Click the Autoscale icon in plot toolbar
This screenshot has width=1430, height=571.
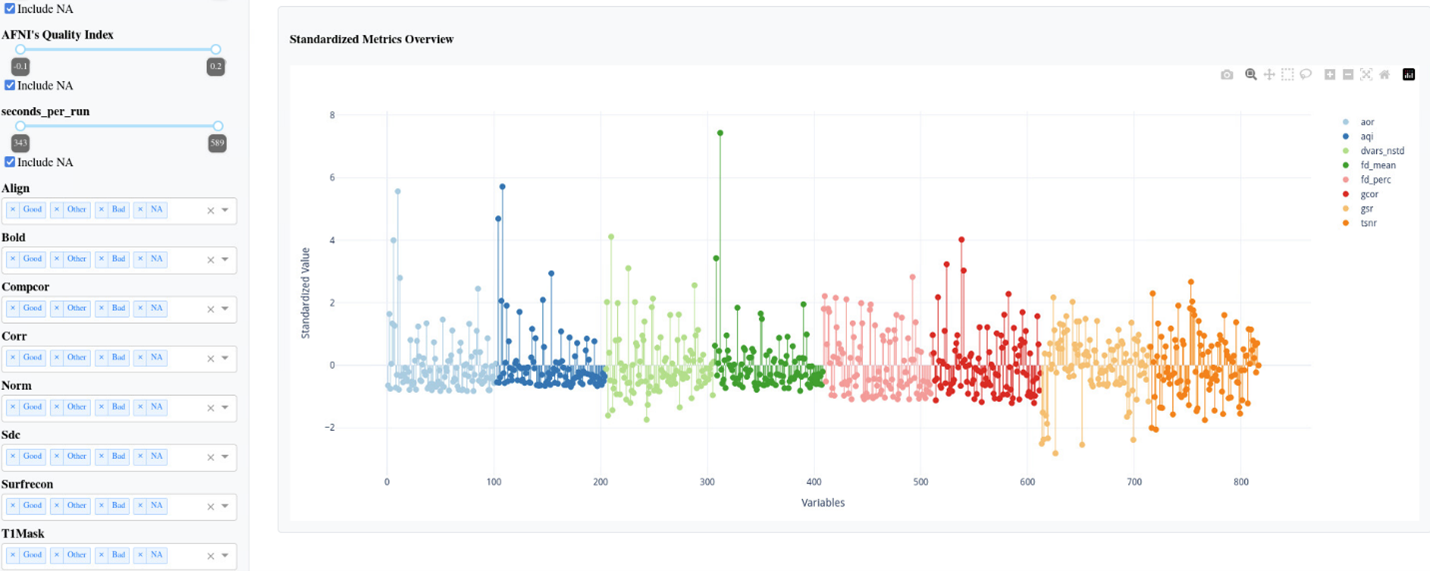(1366, 75)
